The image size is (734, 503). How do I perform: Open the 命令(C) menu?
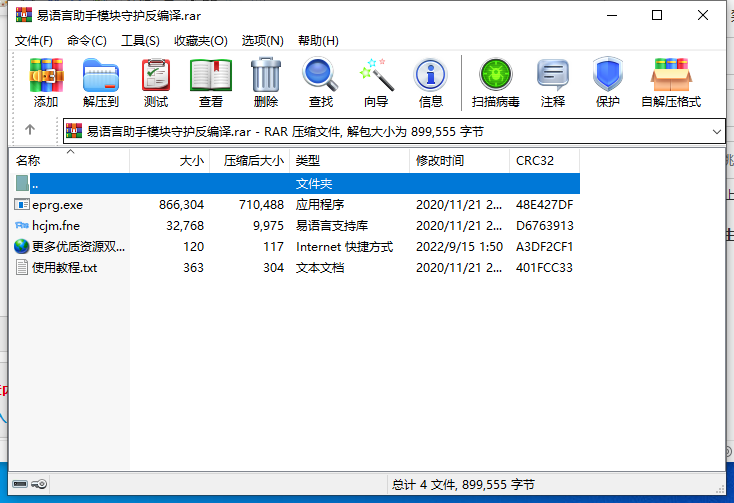[87, 41]
